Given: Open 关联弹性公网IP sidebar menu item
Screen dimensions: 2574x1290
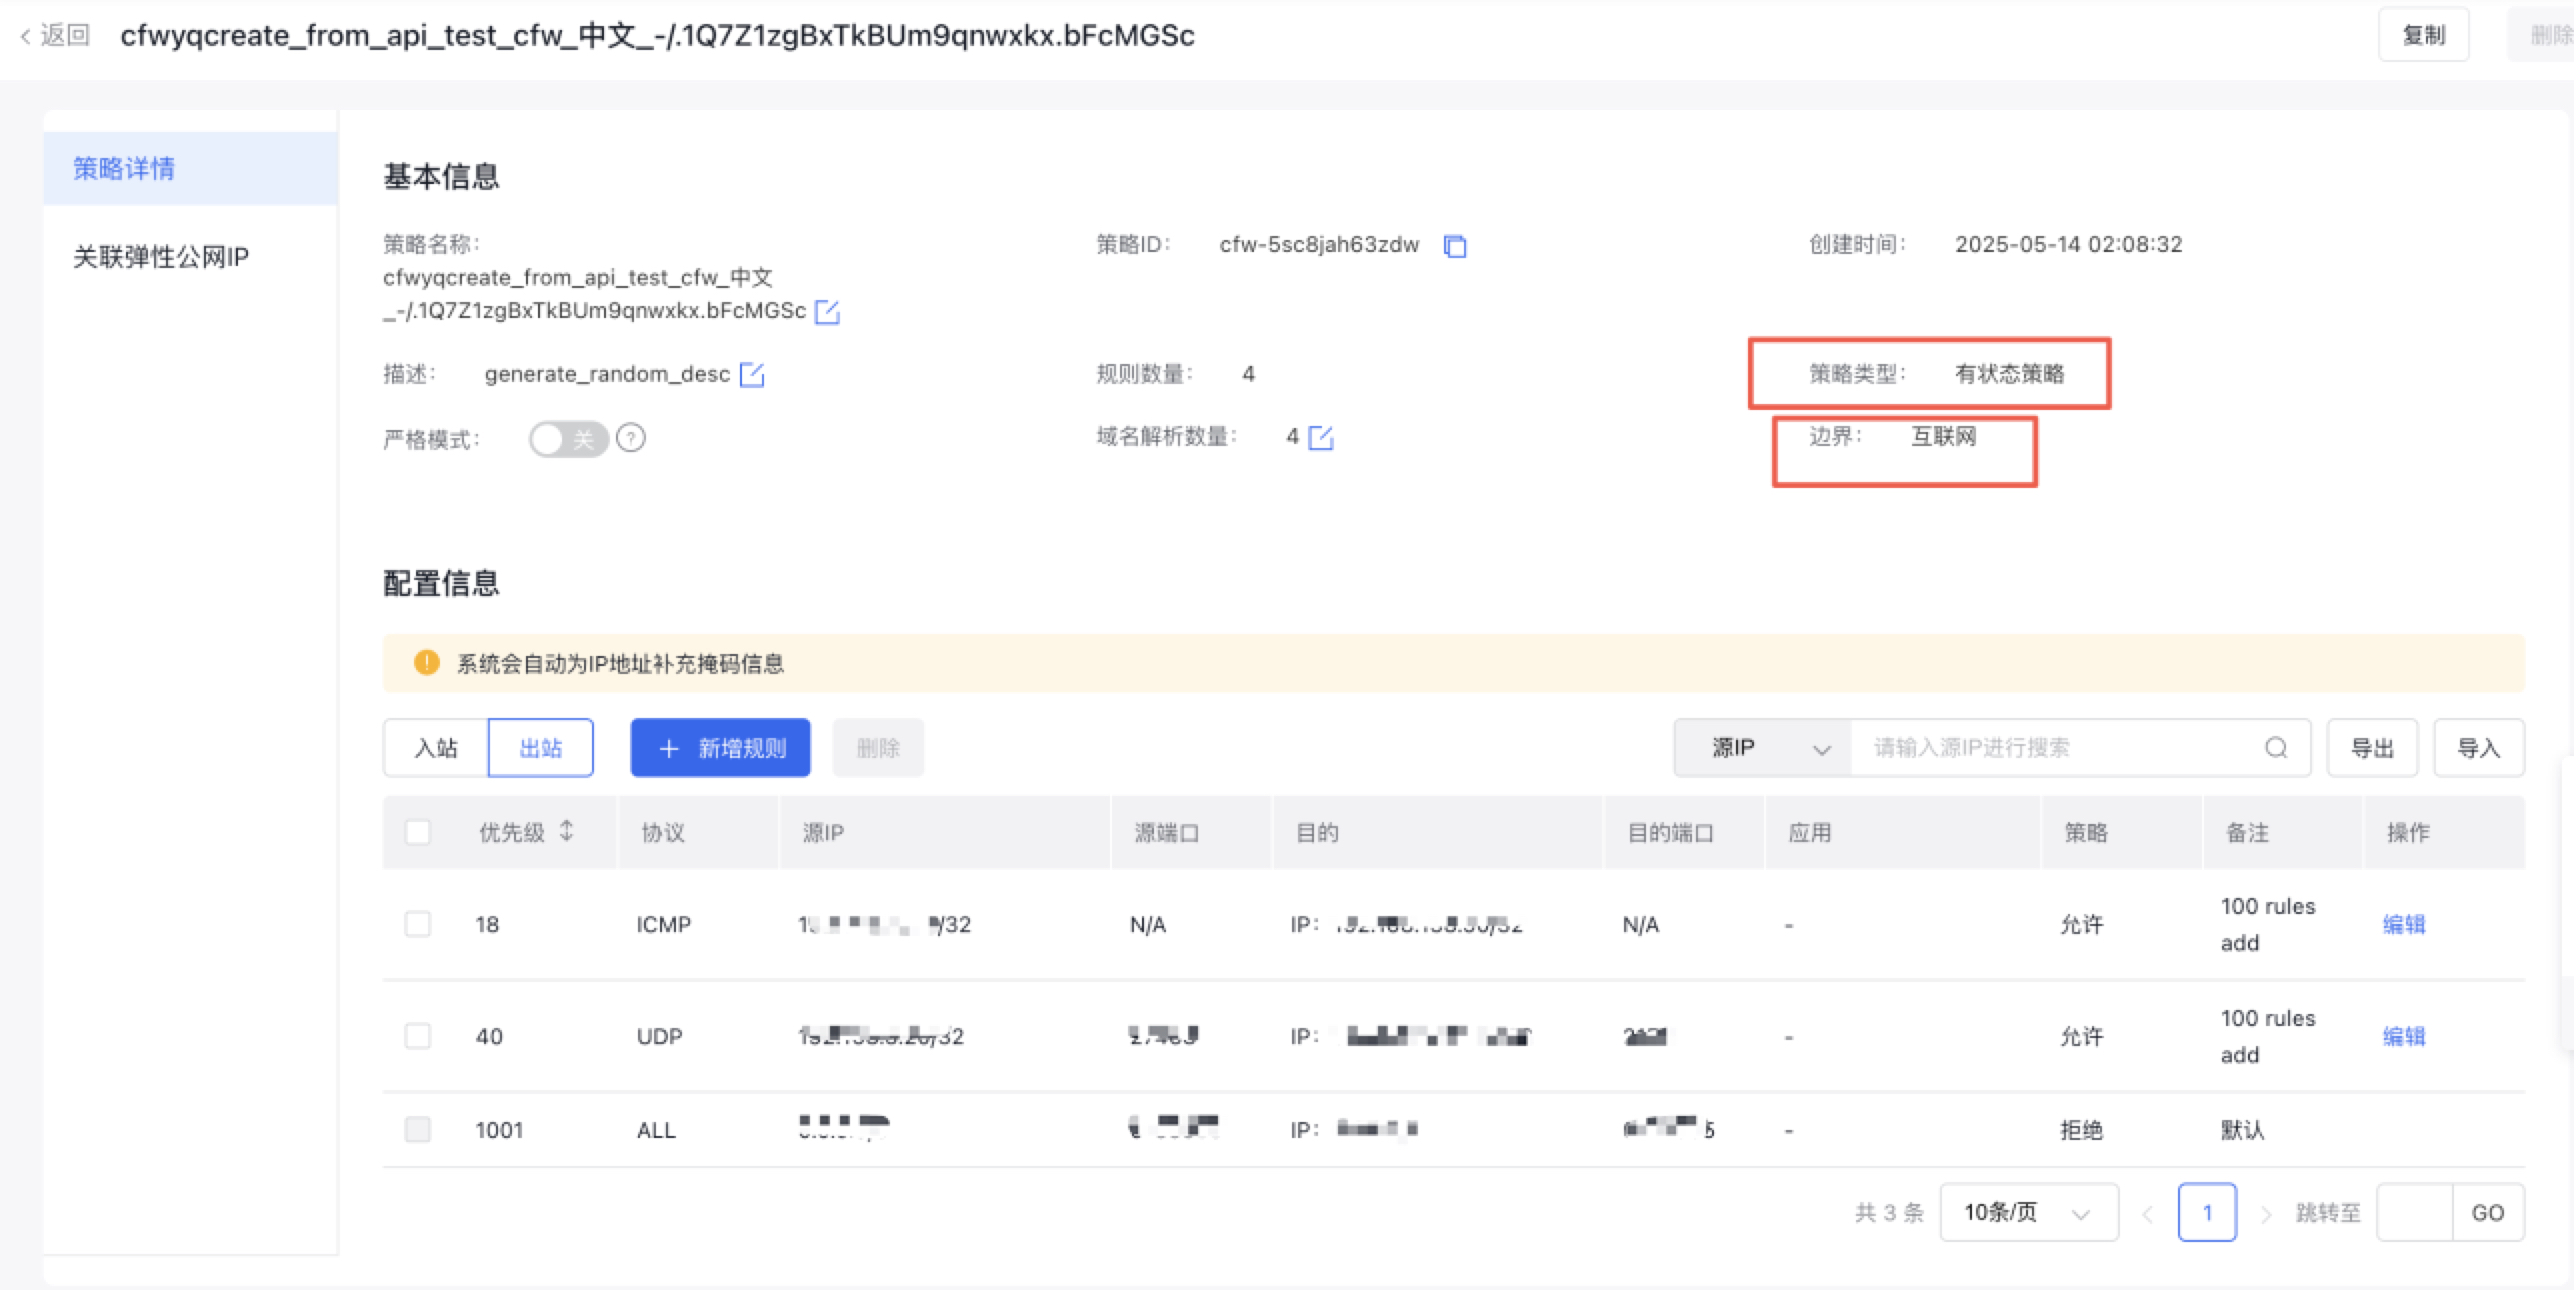Looking at the screenshot, I should [161, 257].
